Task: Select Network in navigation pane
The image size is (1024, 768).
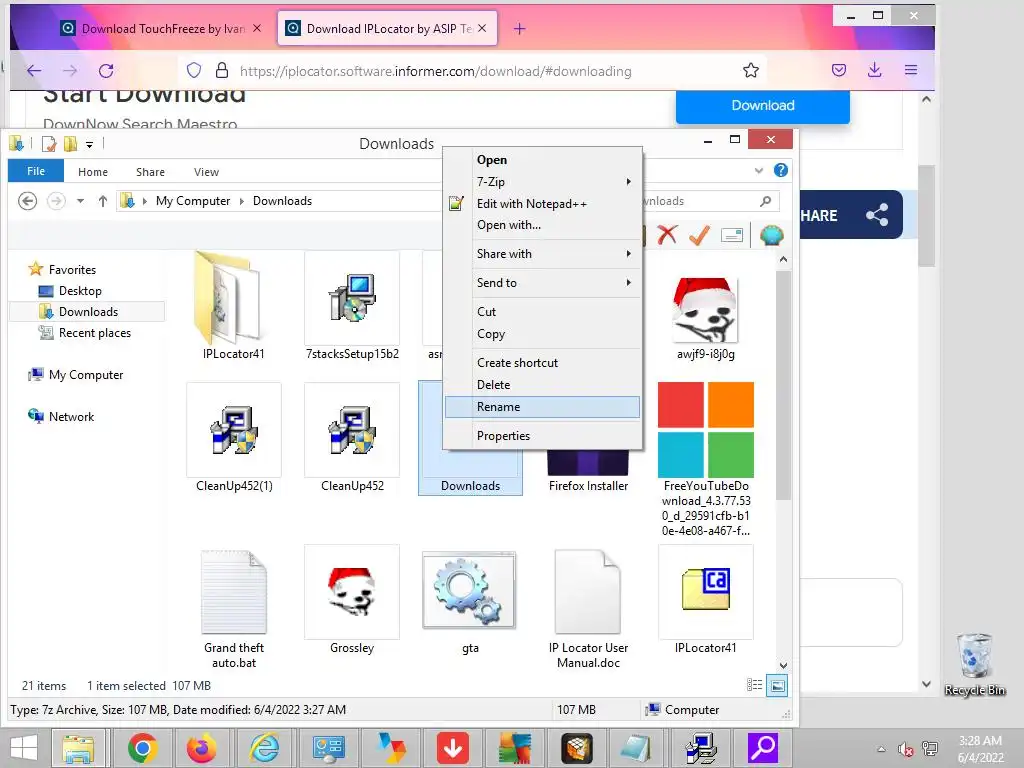Action: pyautogui.click(x=71, y=417)
